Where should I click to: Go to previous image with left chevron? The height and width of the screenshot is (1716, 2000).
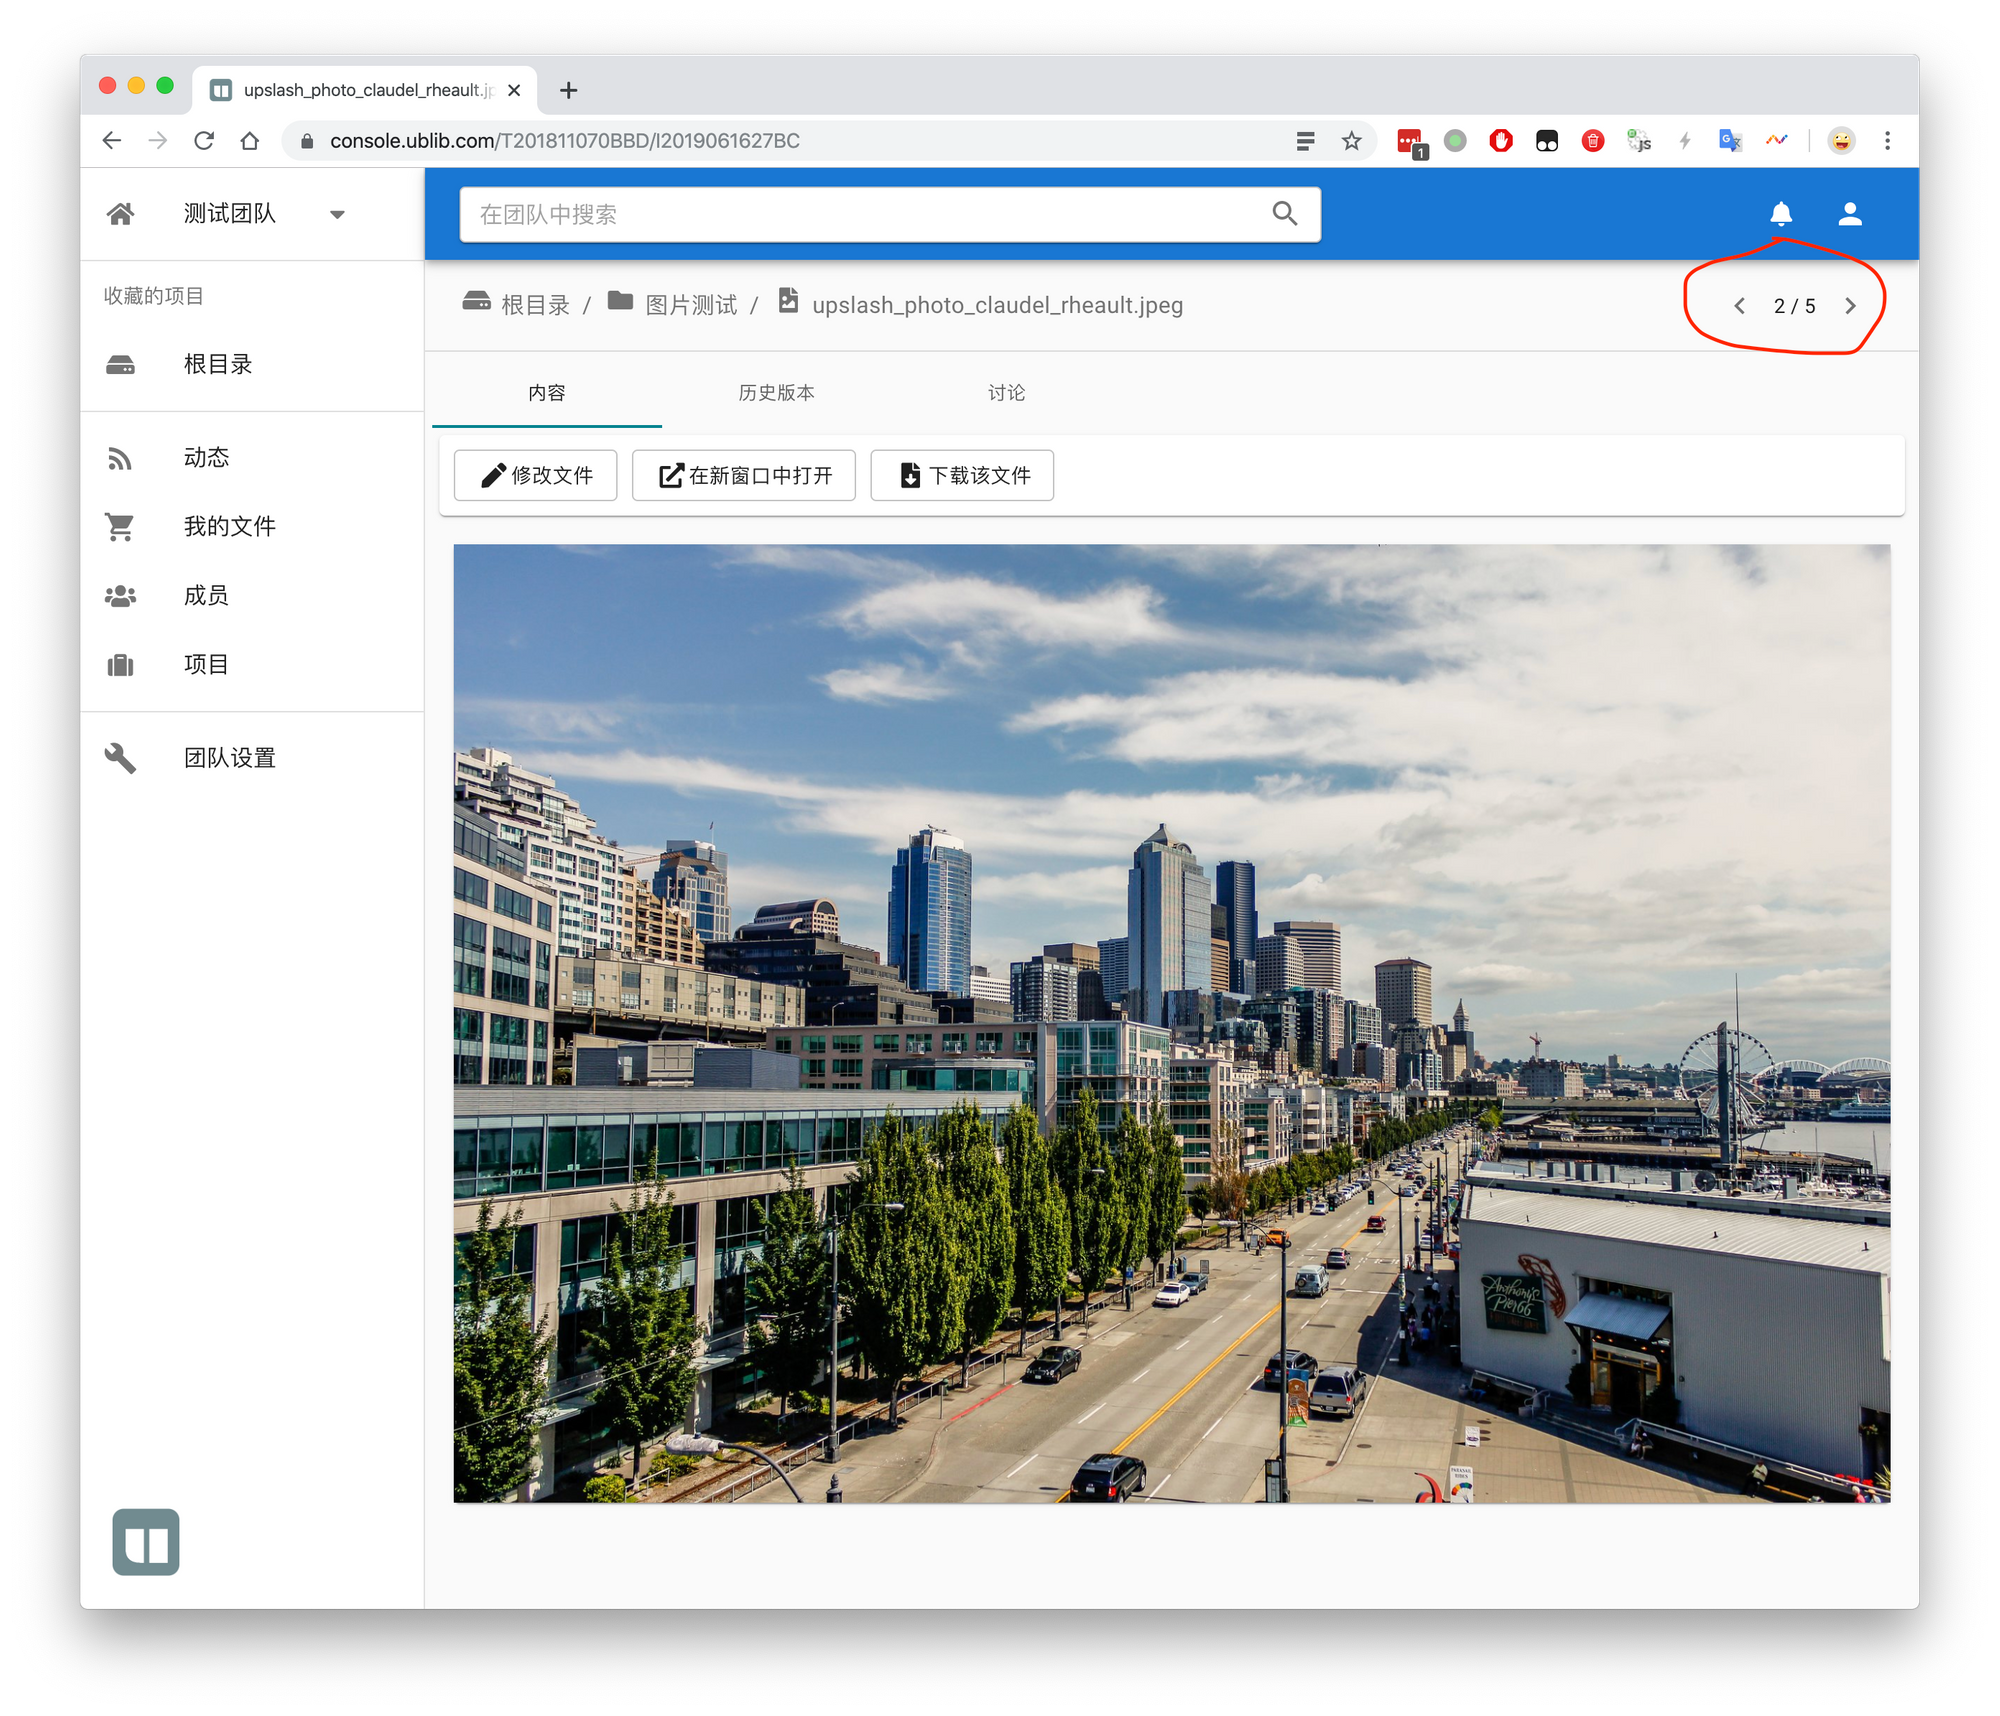pos(1739,306)
